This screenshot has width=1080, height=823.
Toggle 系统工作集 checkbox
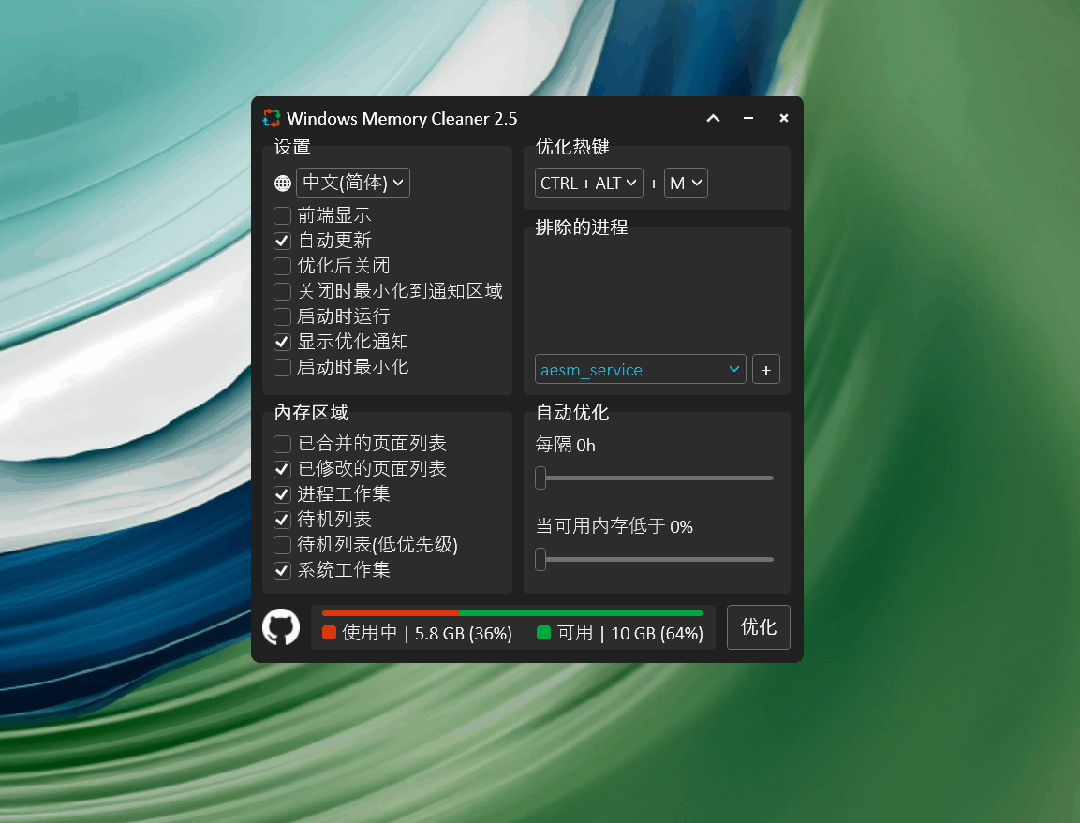[x=282, y=570]
